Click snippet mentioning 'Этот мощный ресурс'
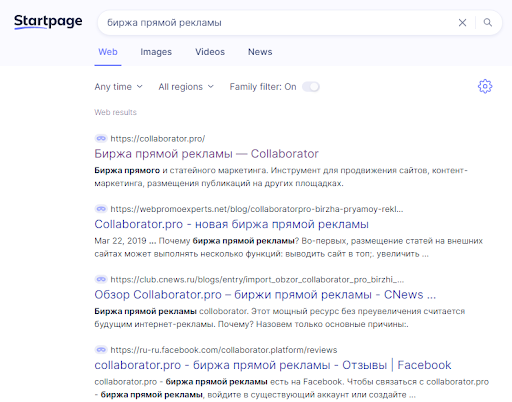This screenshot has width=512, height=402. pos(280,318)
